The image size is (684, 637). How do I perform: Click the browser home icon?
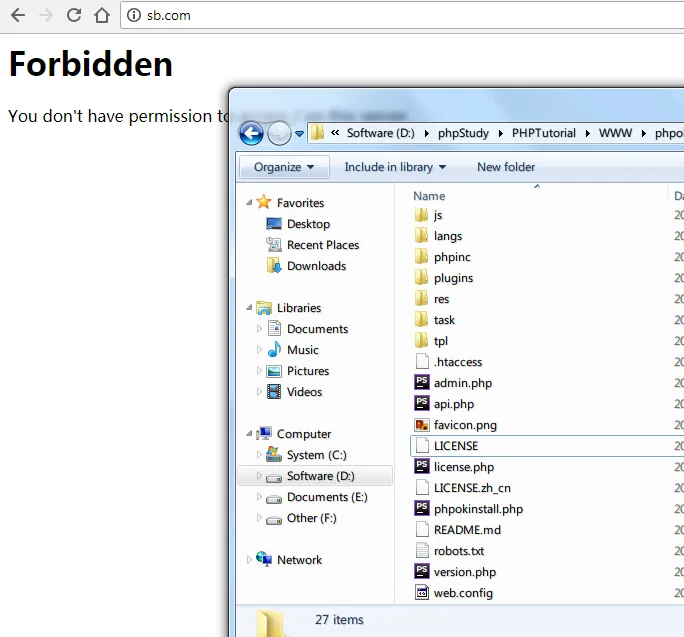click(x=101, y=15)
